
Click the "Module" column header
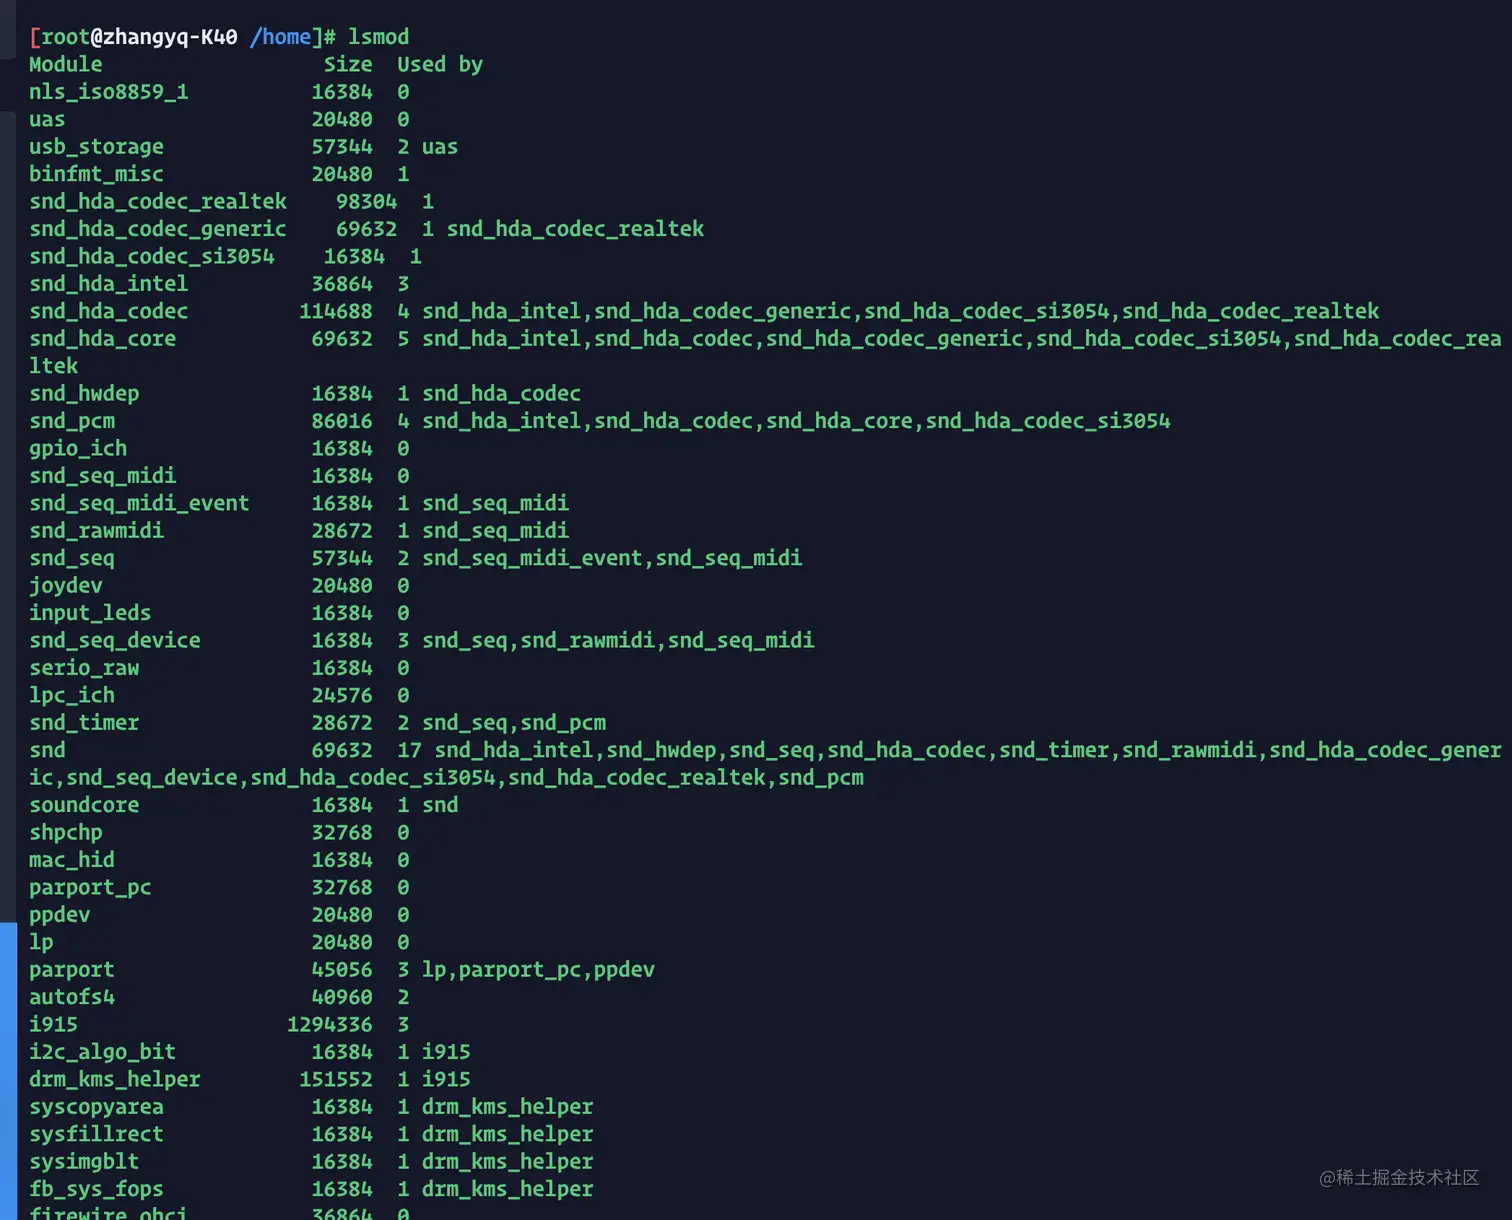click(x=66, y=64)
